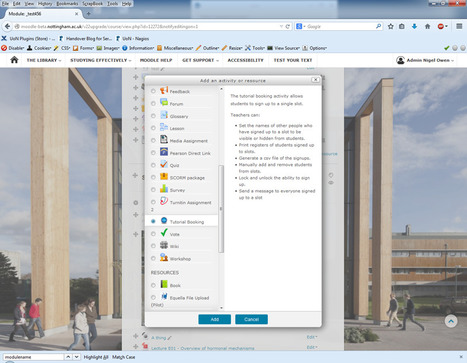467x363 pixels.
Task: Click the browser back arrow button
Action: point(7,26)
